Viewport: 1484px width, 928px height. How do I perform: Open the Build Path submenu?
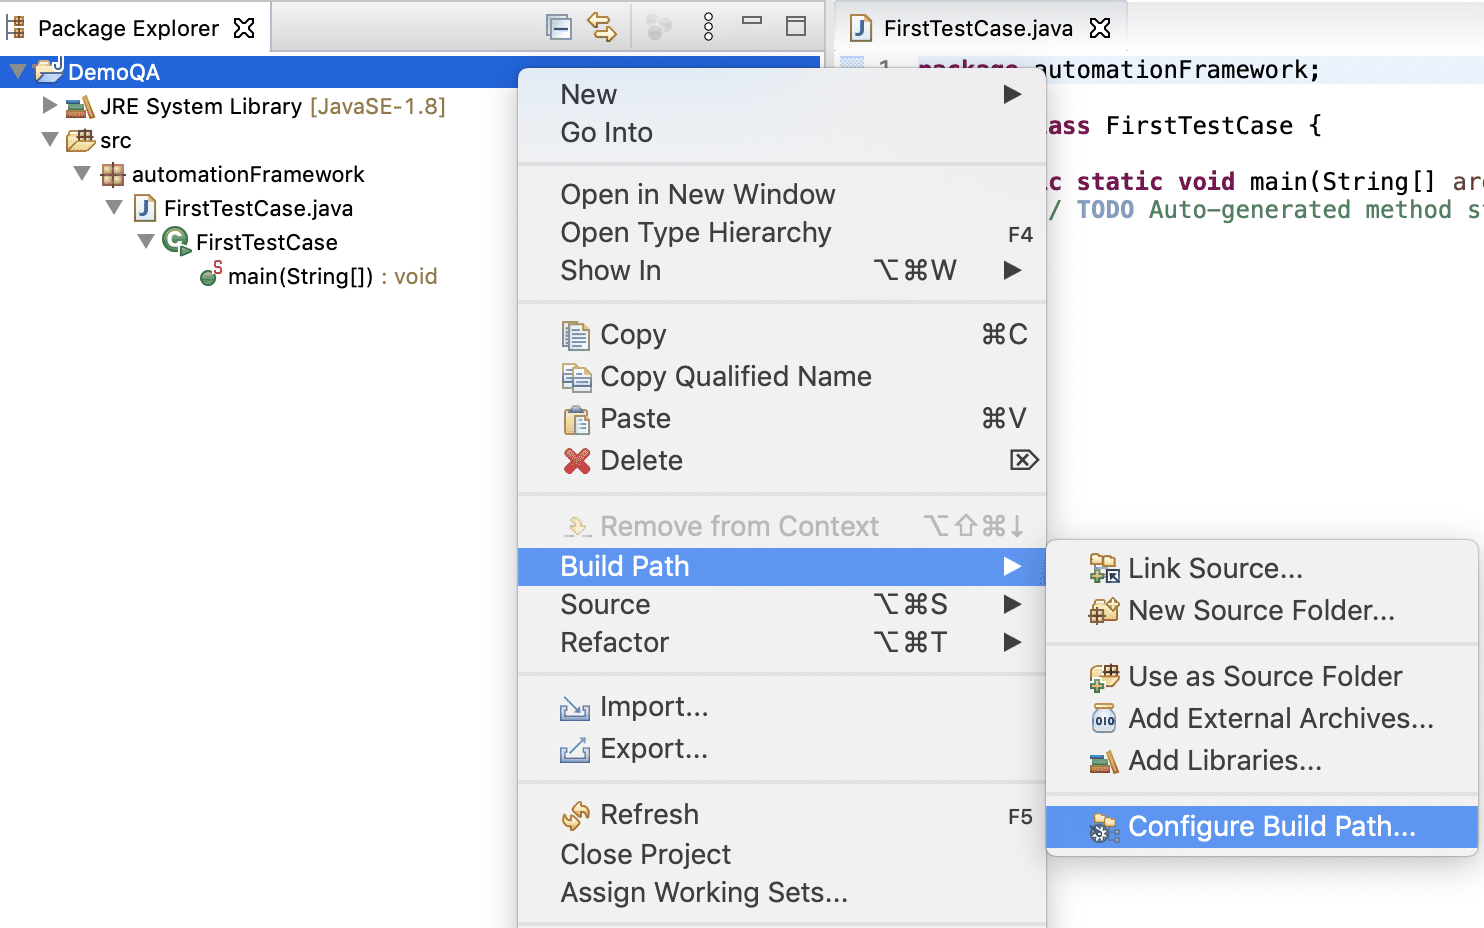782,566
